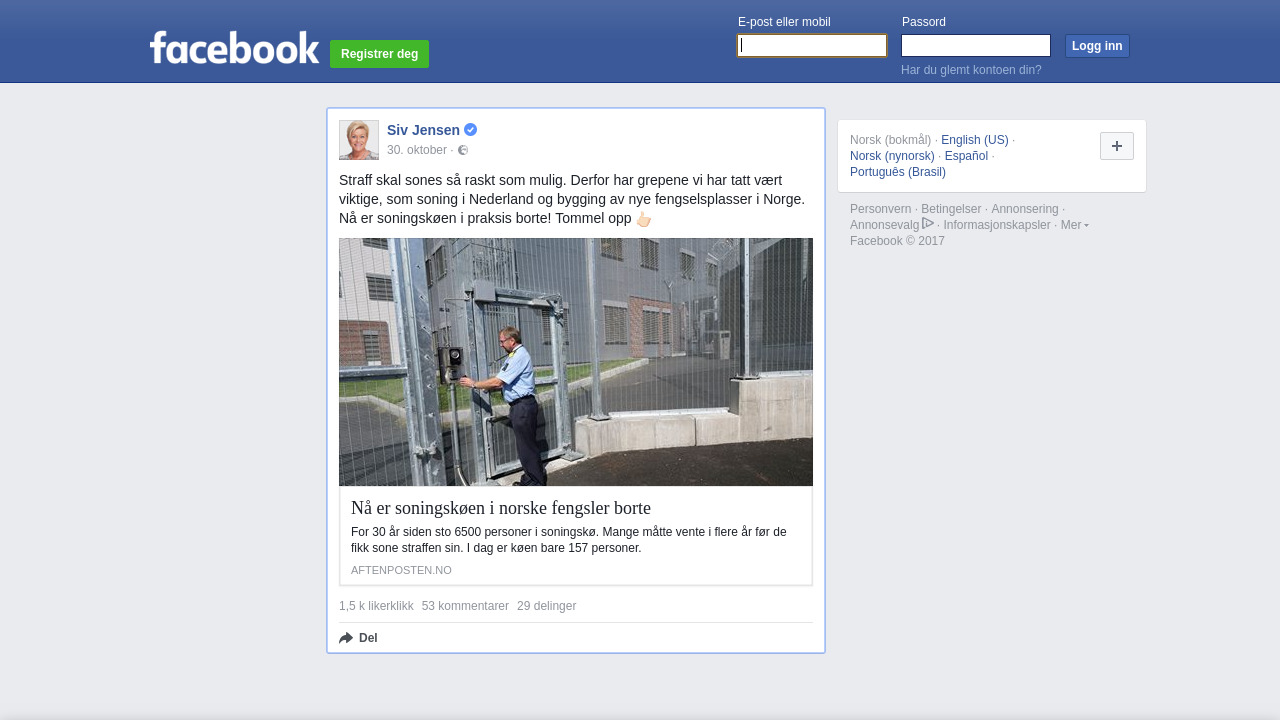View the 53 kommentarer link
The height and width of the screenshot is (720, 1280).
coord(465,606)
